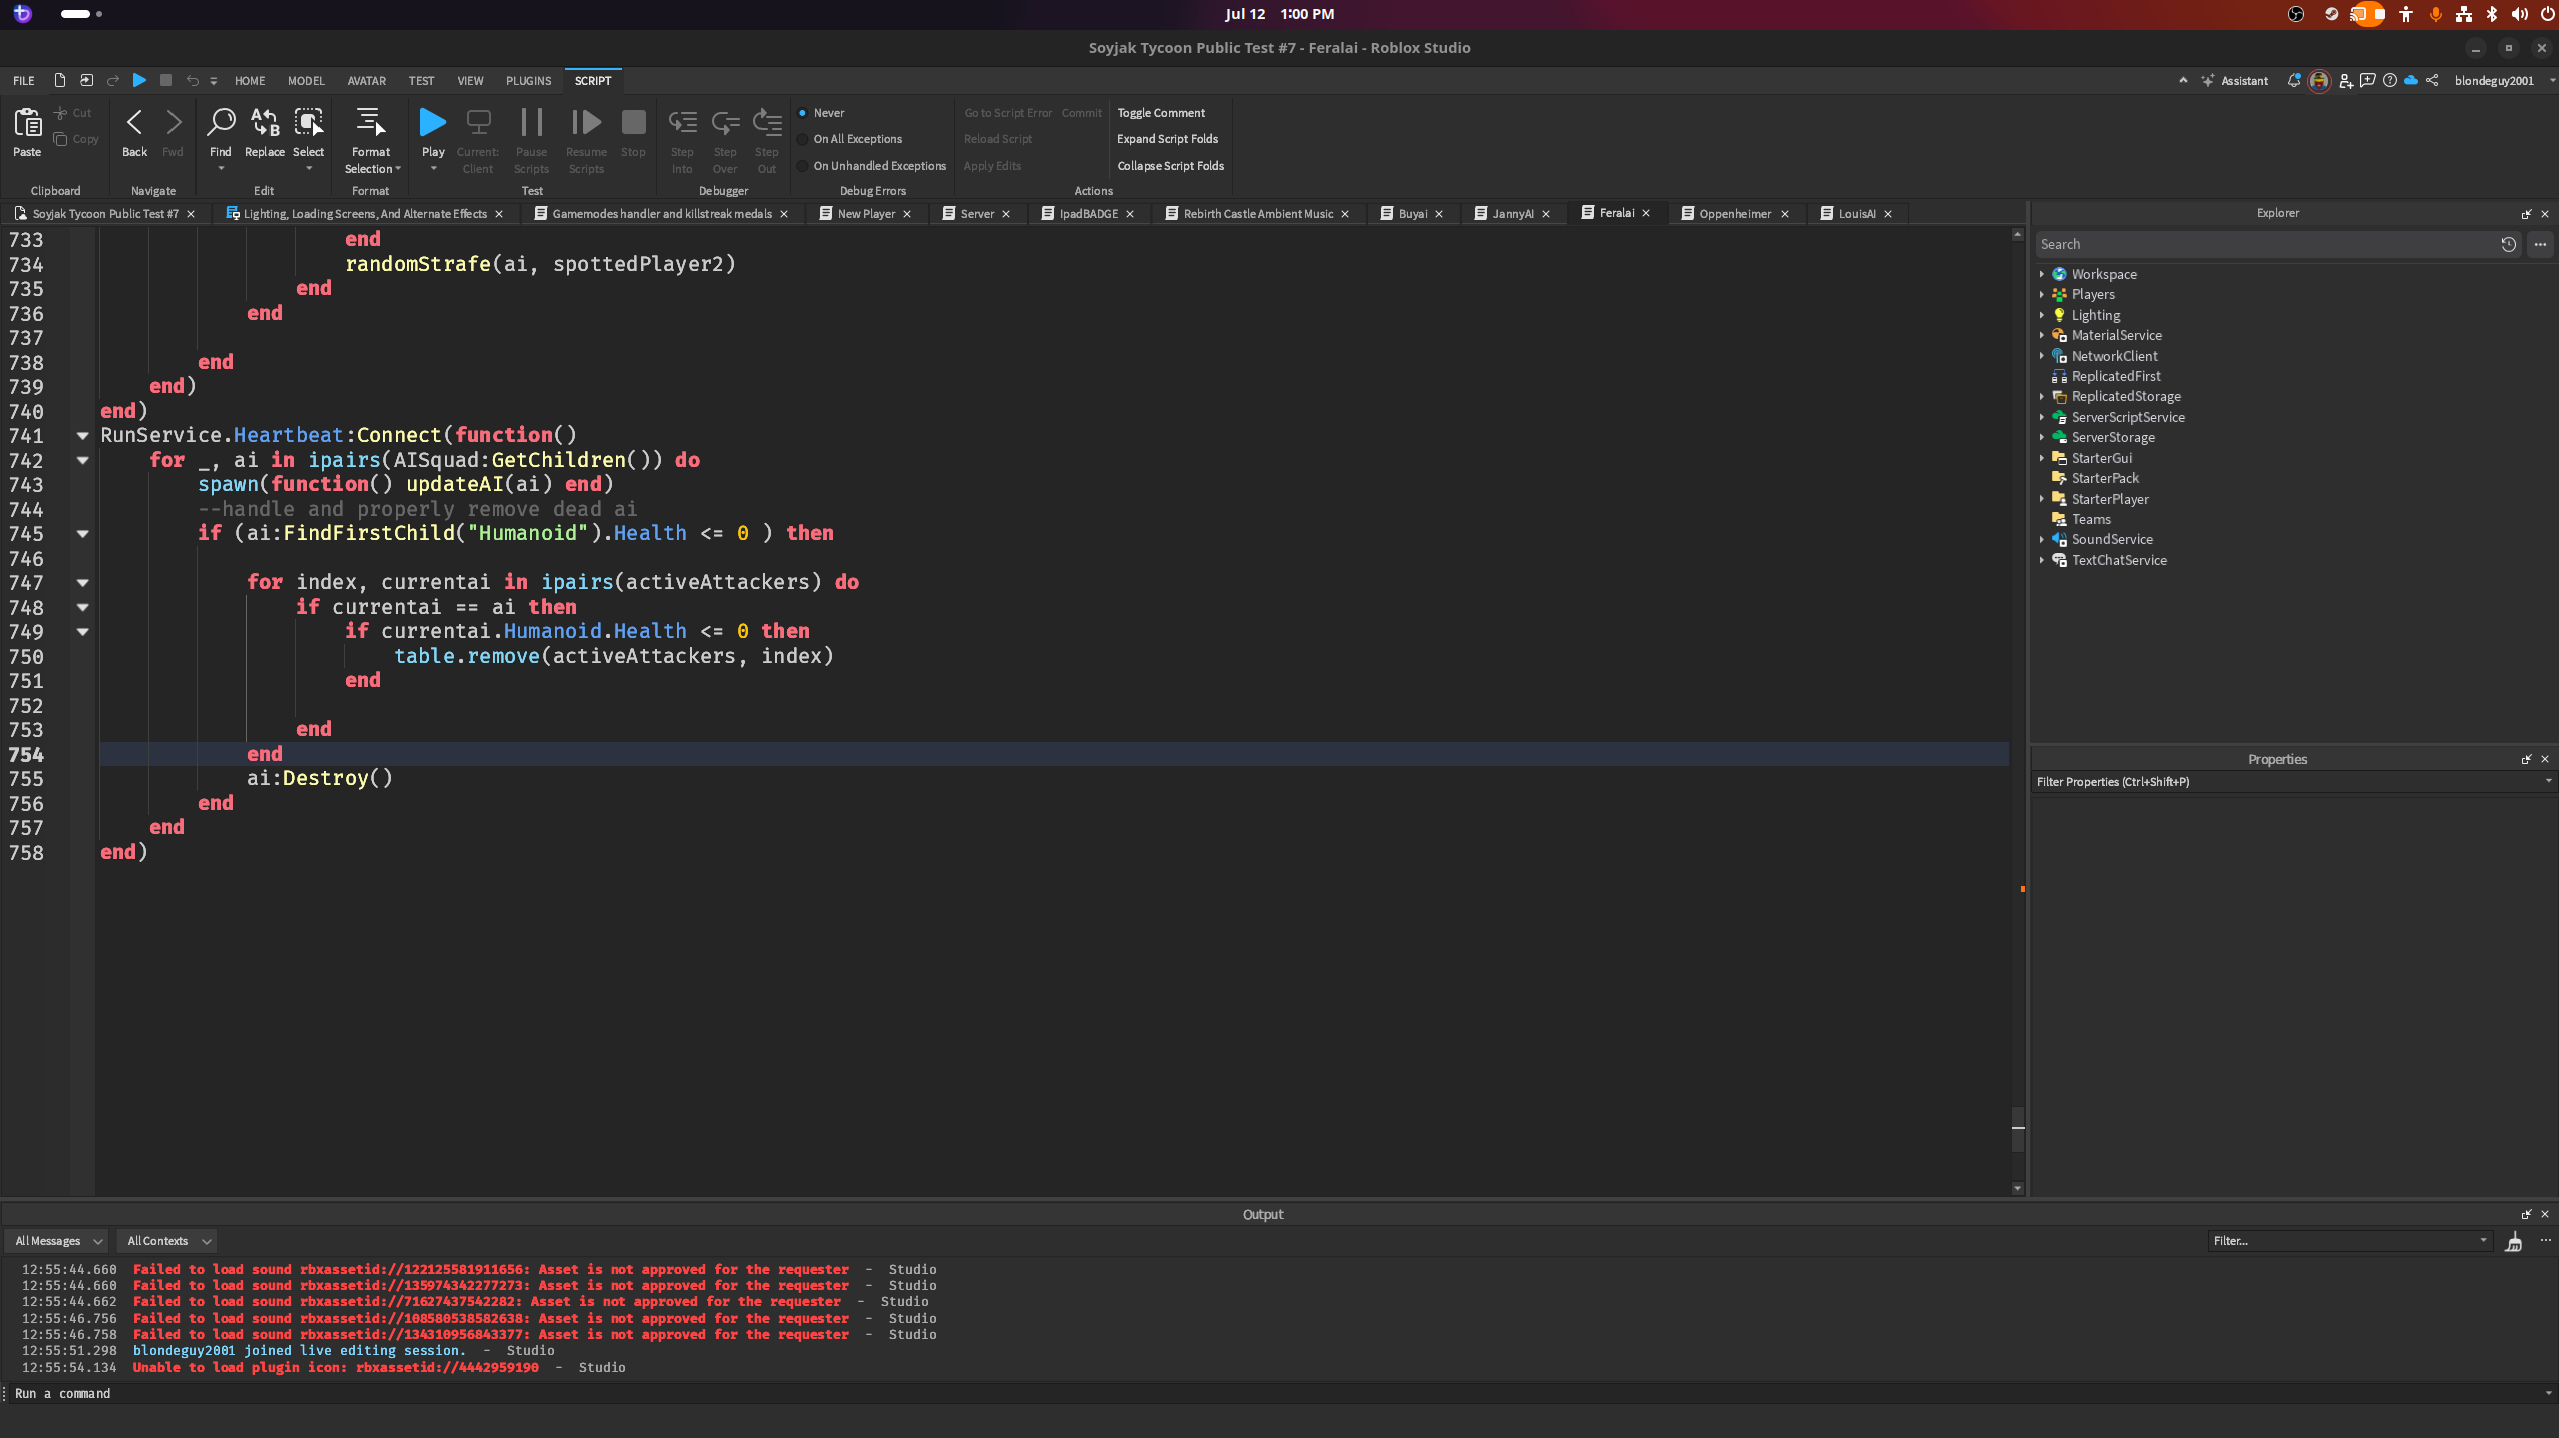The image size is (2559, 1438).
Task: Click the small play icon in quick-access bar
Action: [139, 80]
